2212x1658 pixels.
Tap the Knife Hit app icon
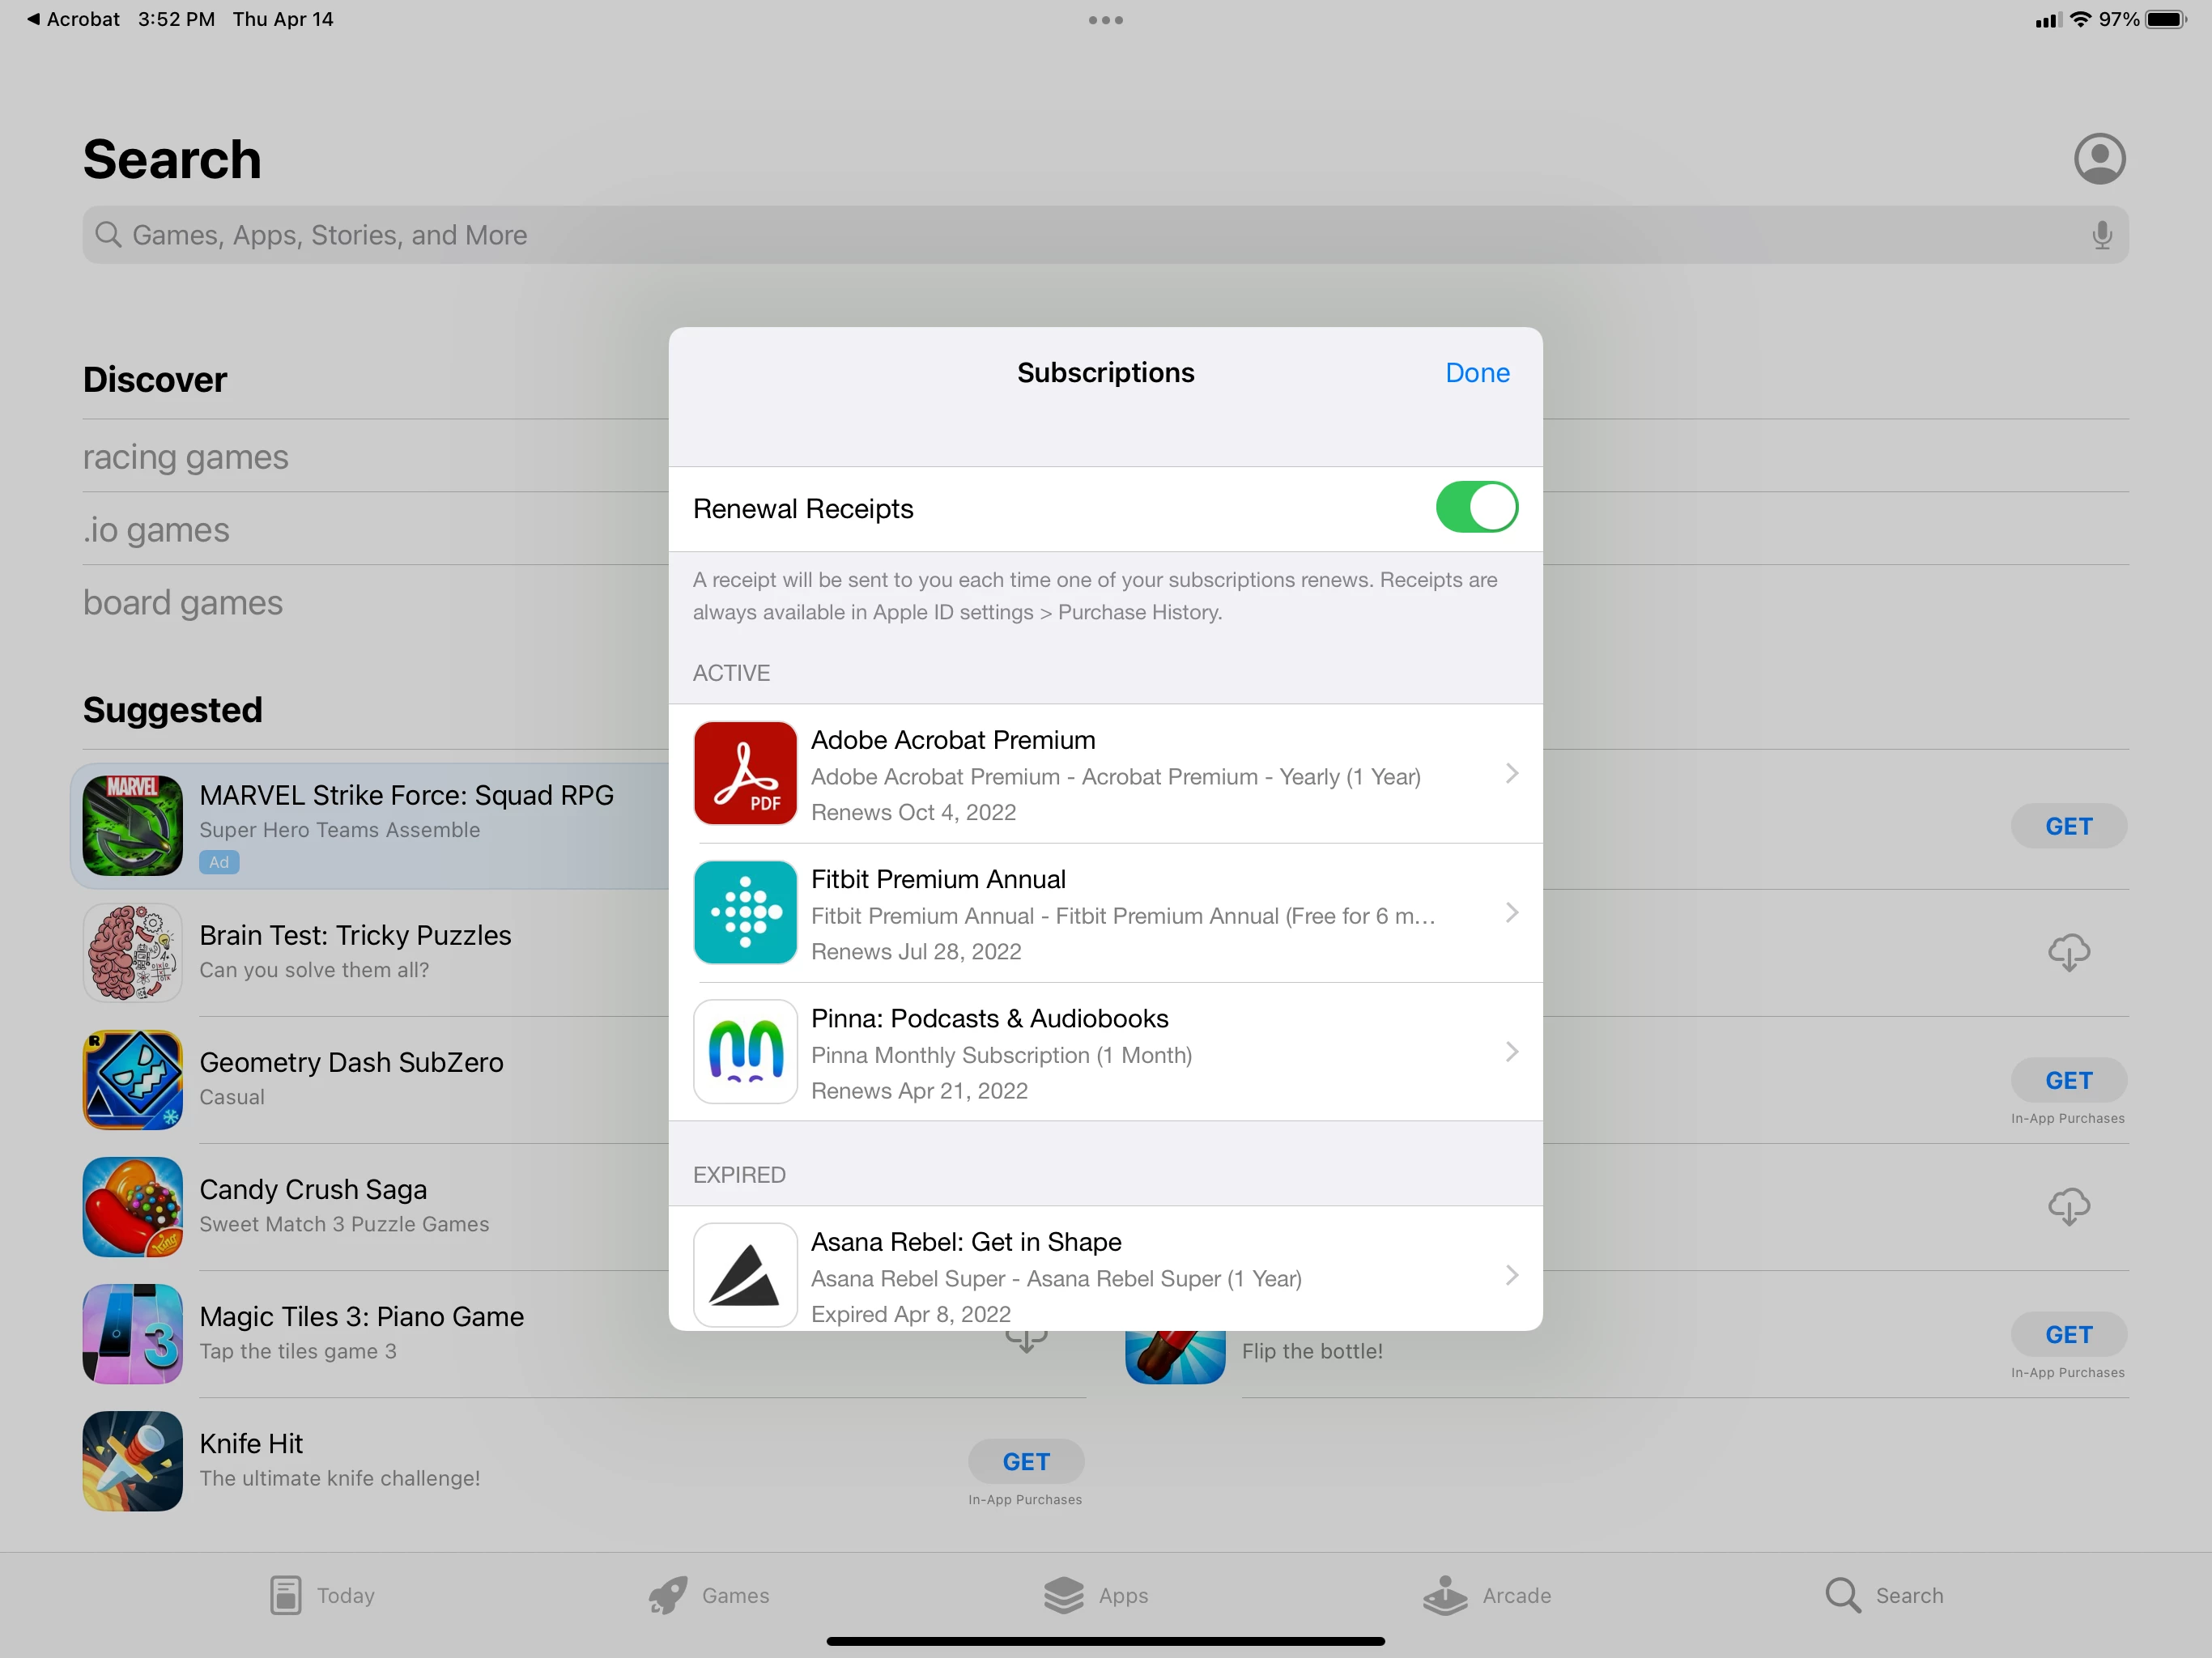click(x=133, y=1460)
